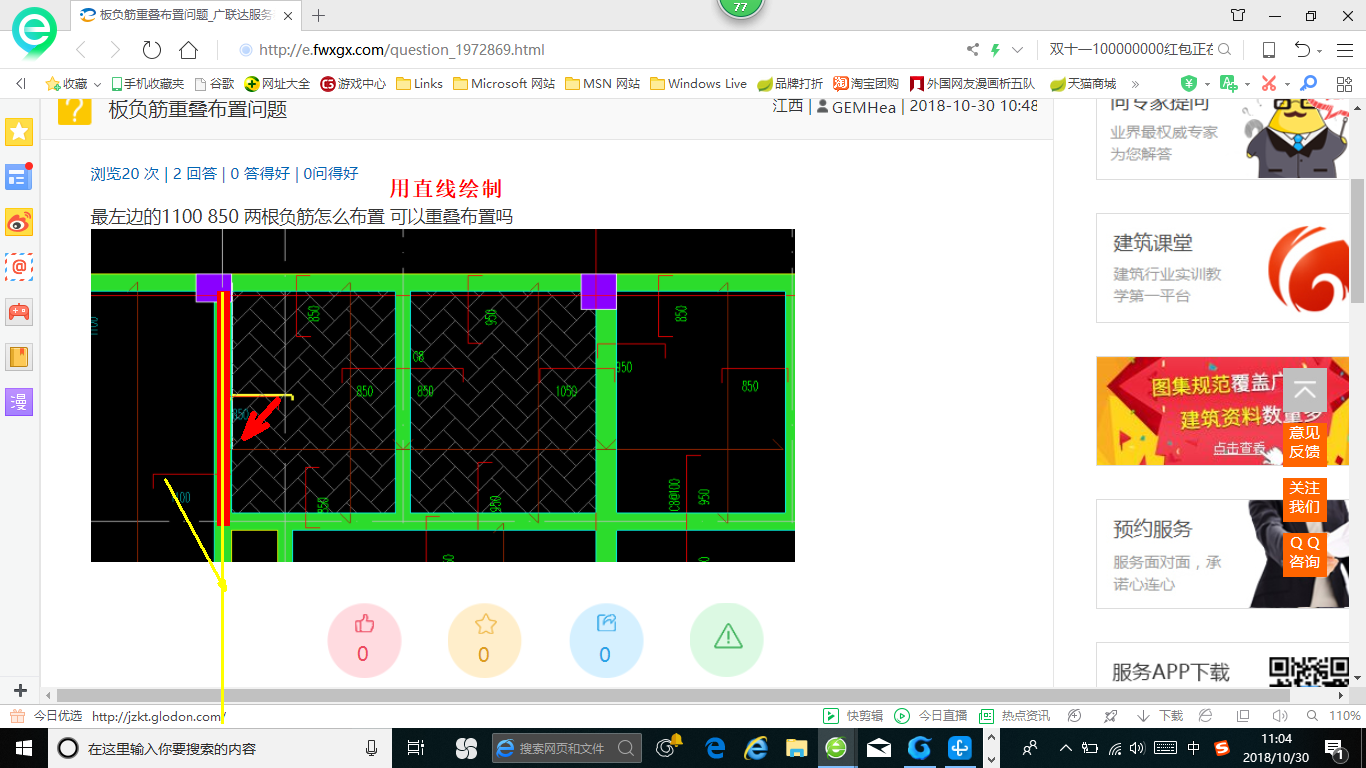Click the share icon in address bar
Viewport: 1366px width, 768px height.
[x=973, y=50]
